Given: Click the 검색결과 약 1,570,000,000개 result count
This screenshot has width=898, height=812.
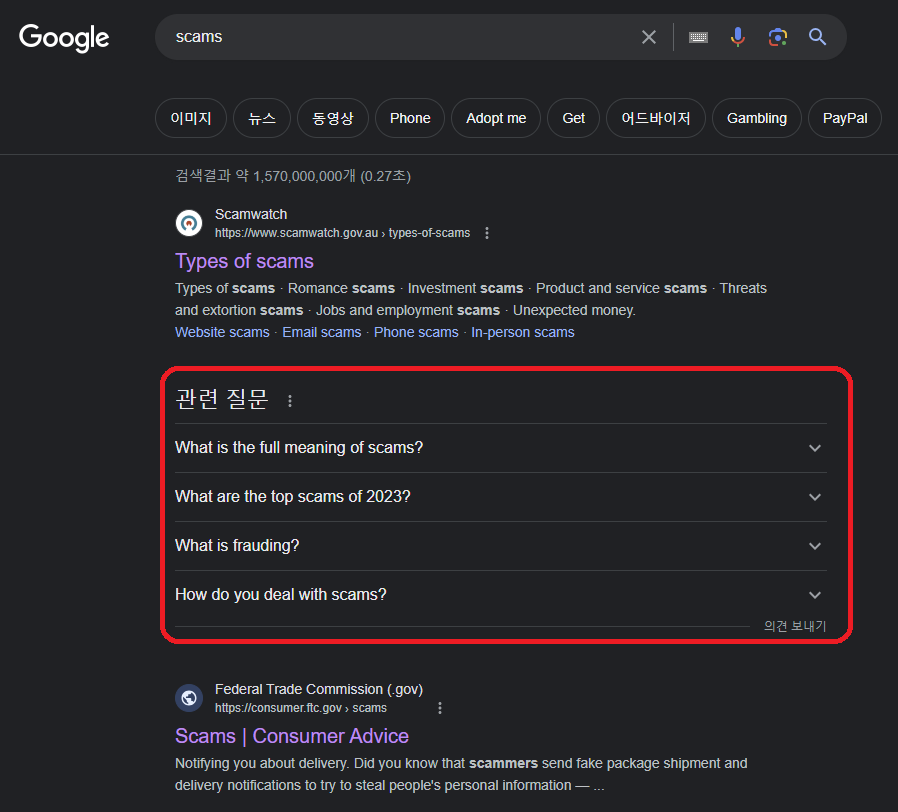Looking at the screenshot, I should pos(293,176).
